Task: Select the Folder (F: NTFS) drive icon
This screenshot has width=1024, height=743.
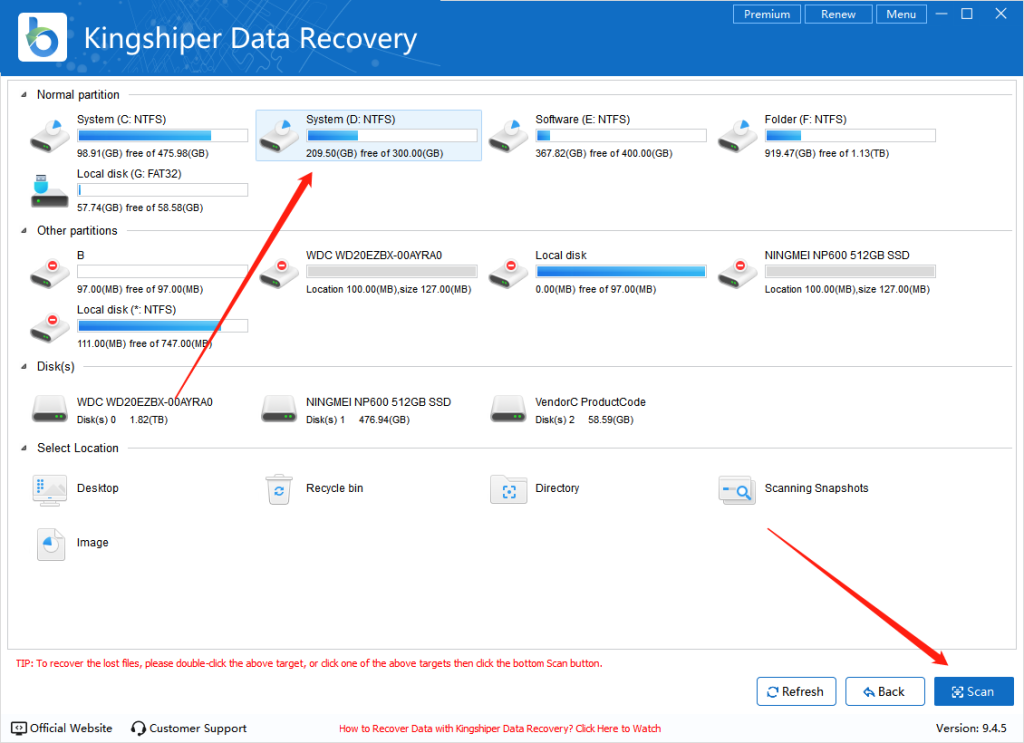Action: click(x=737, y=136)
